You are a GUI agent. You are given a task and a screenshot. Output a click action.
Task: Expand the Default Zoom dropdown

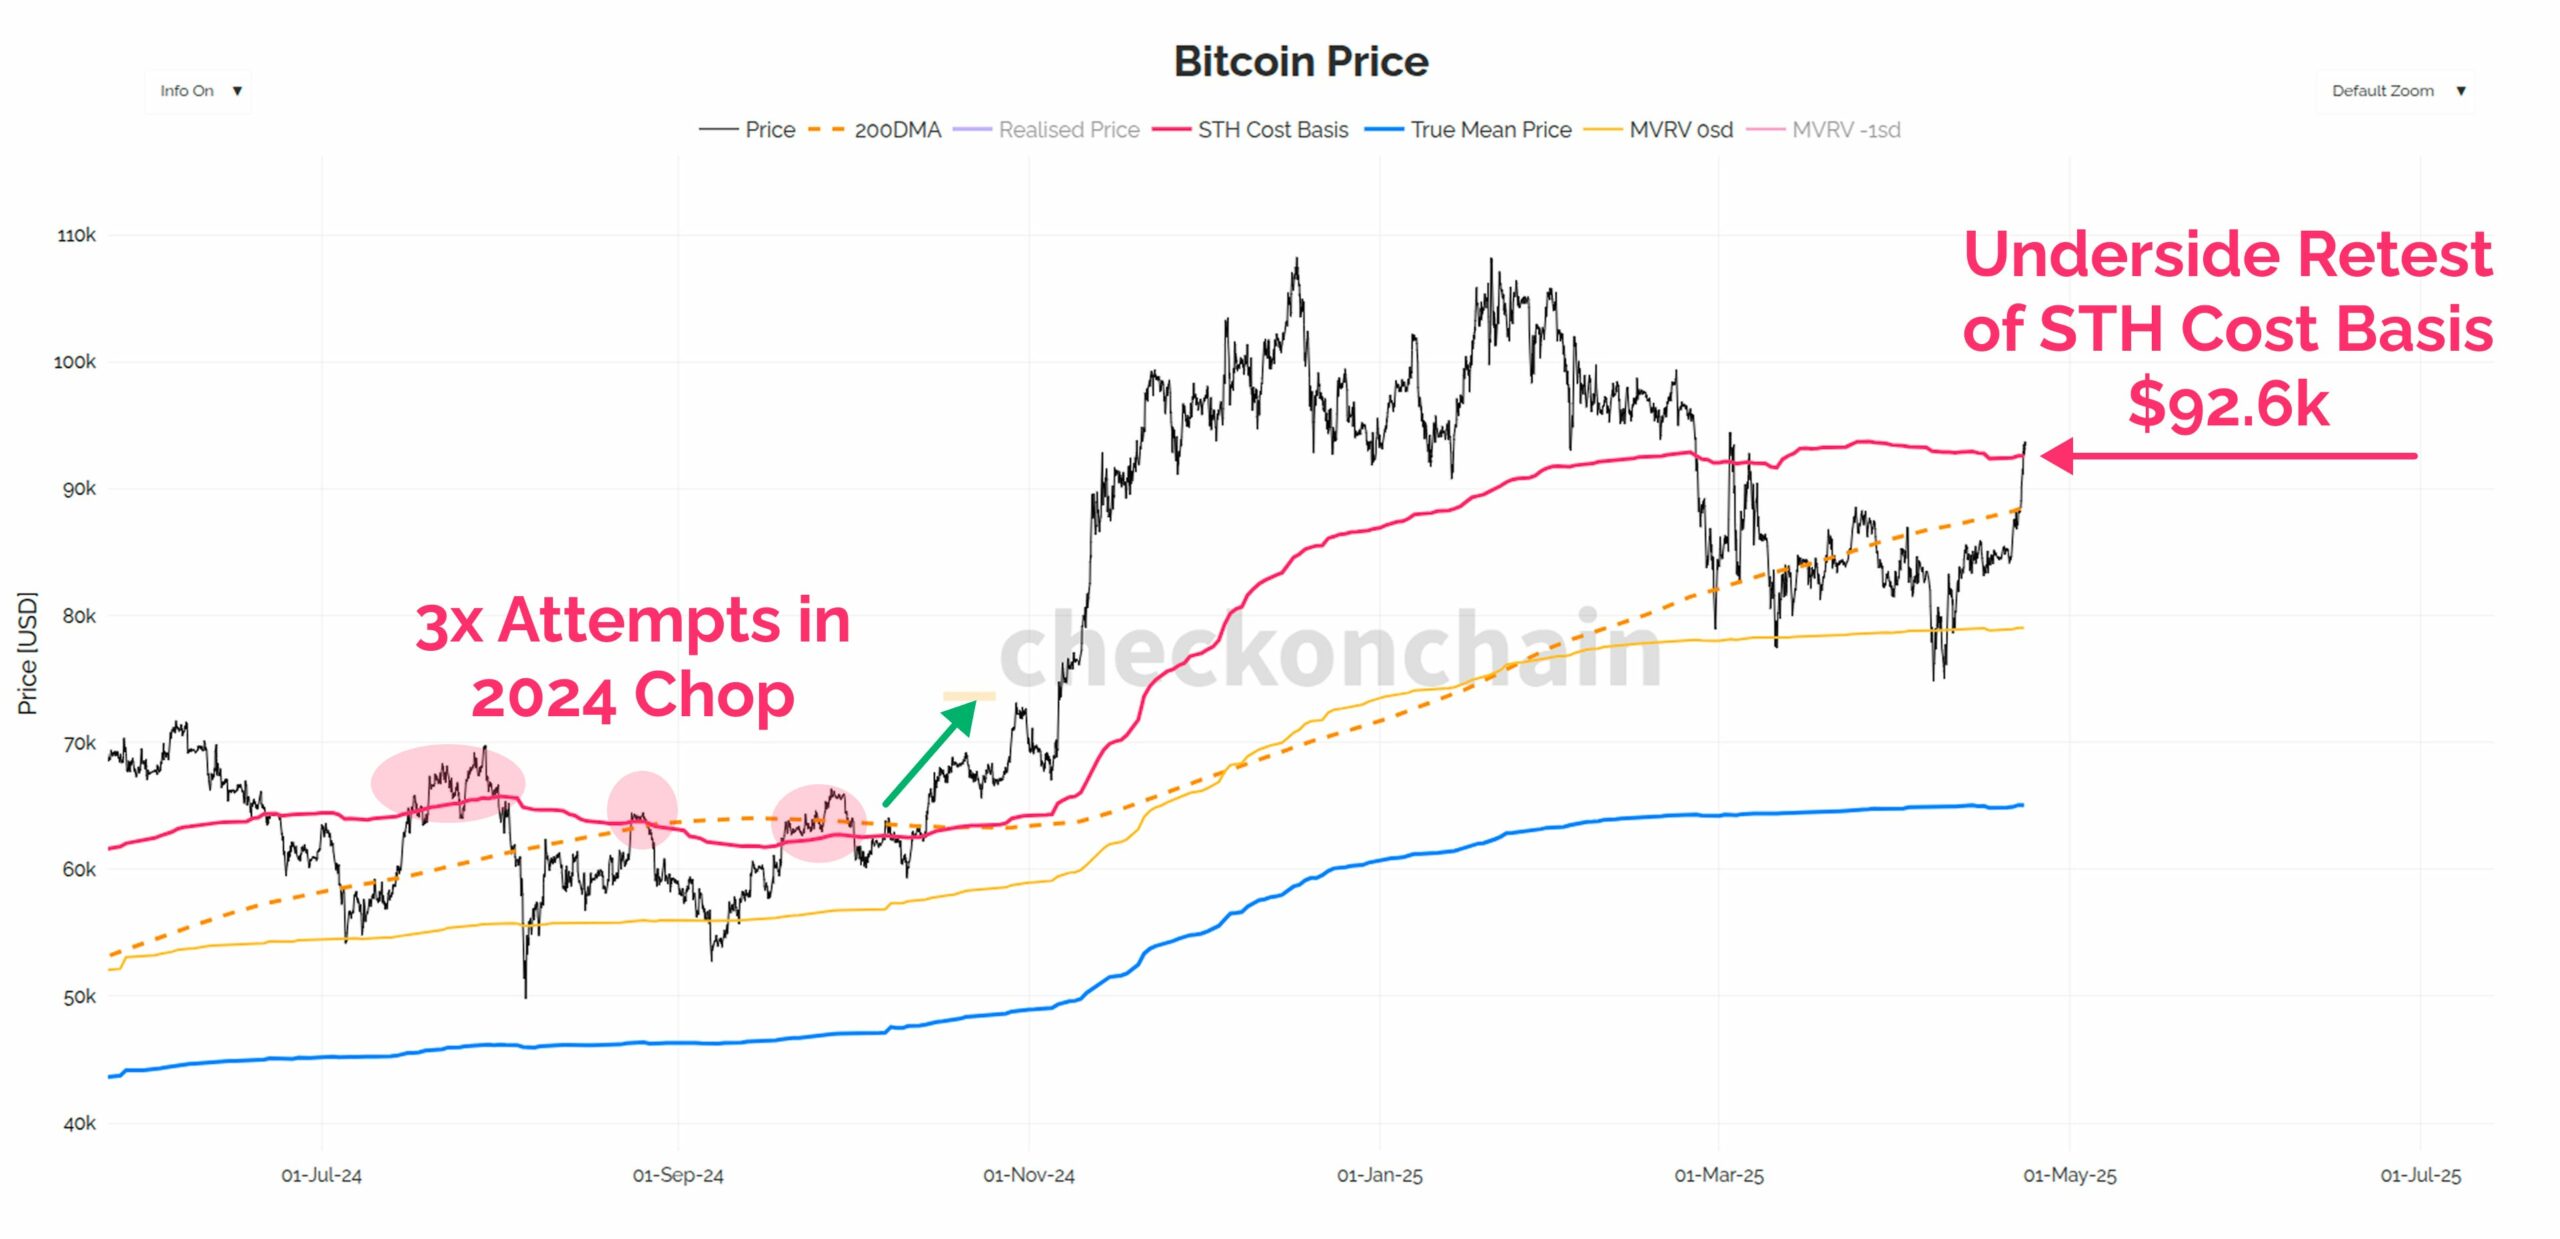click(x=2396, y=91)
